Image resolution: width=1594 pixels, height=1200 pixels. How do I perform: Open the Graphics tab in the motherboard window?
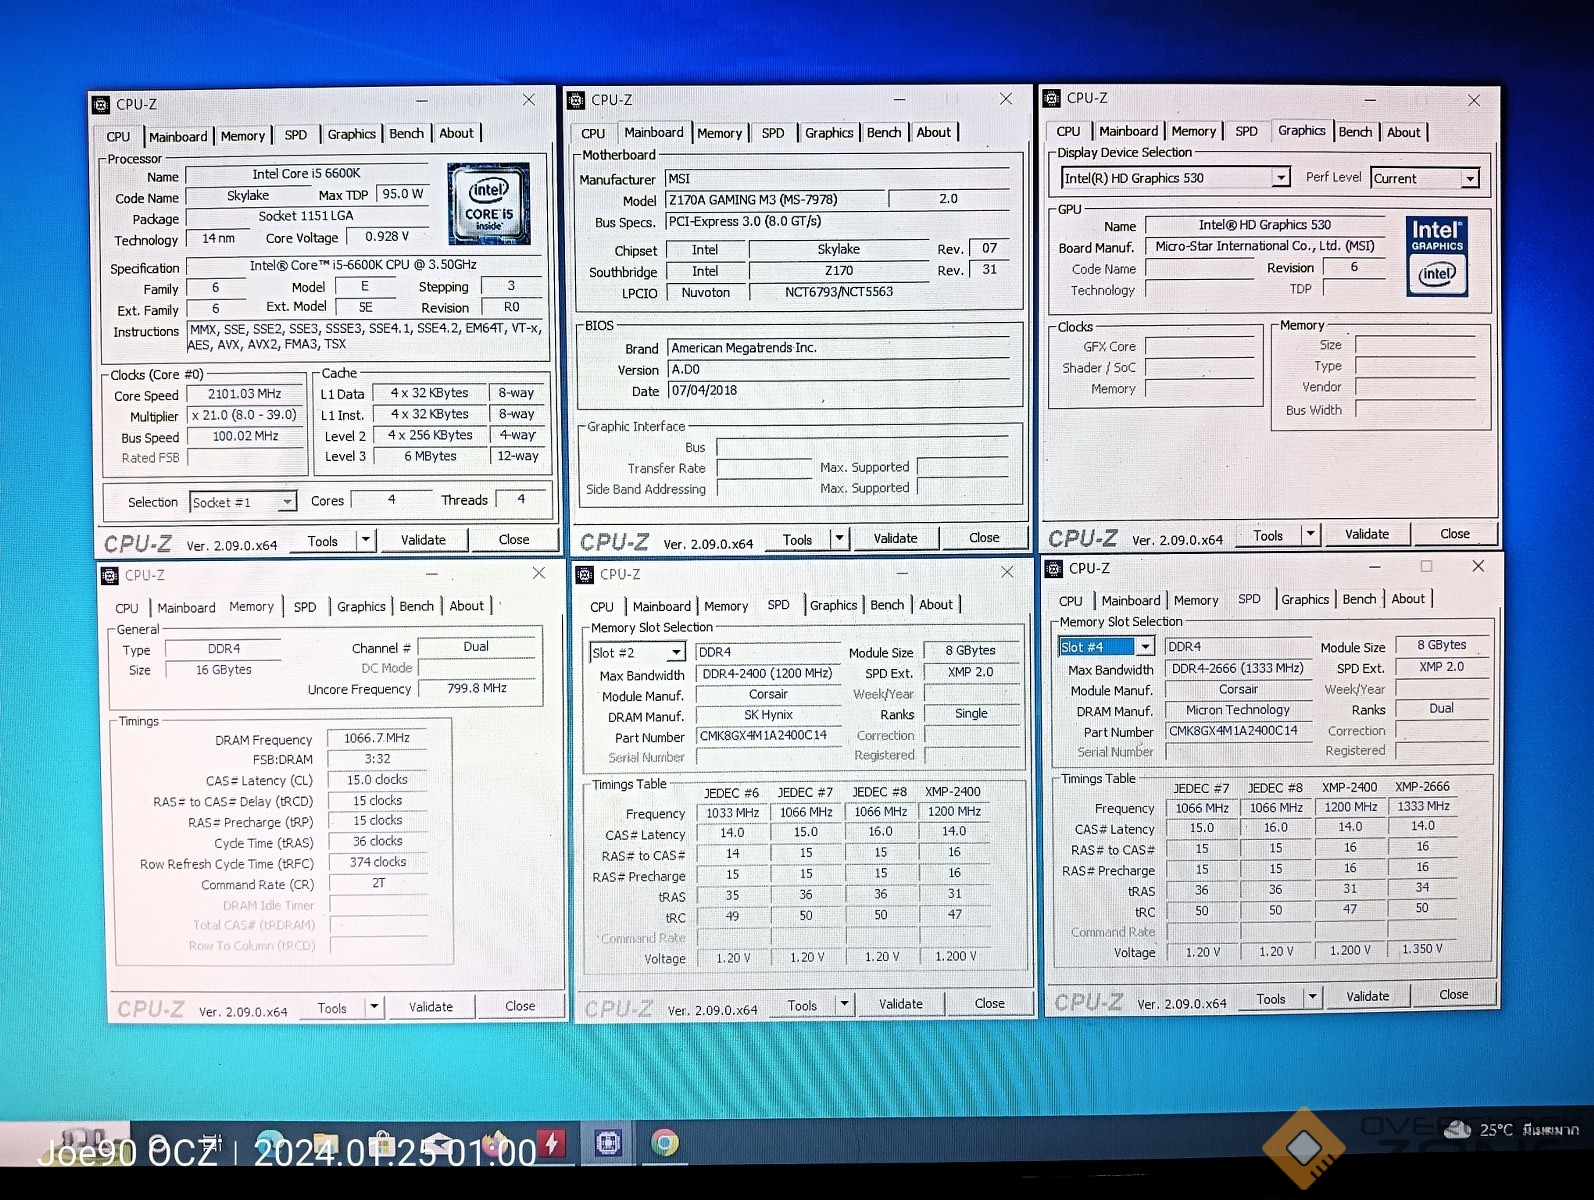[829, 133]
